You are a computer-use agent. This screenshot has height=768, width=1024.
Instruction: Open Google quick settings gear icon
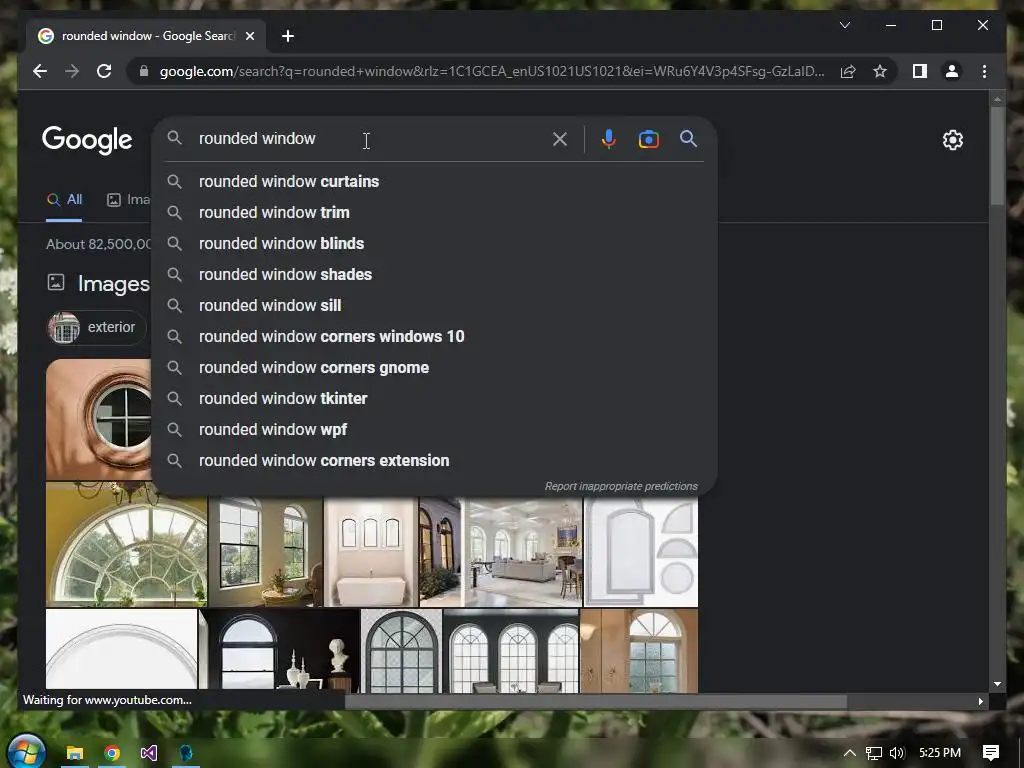pyautogui.click(x=952, y=140)
